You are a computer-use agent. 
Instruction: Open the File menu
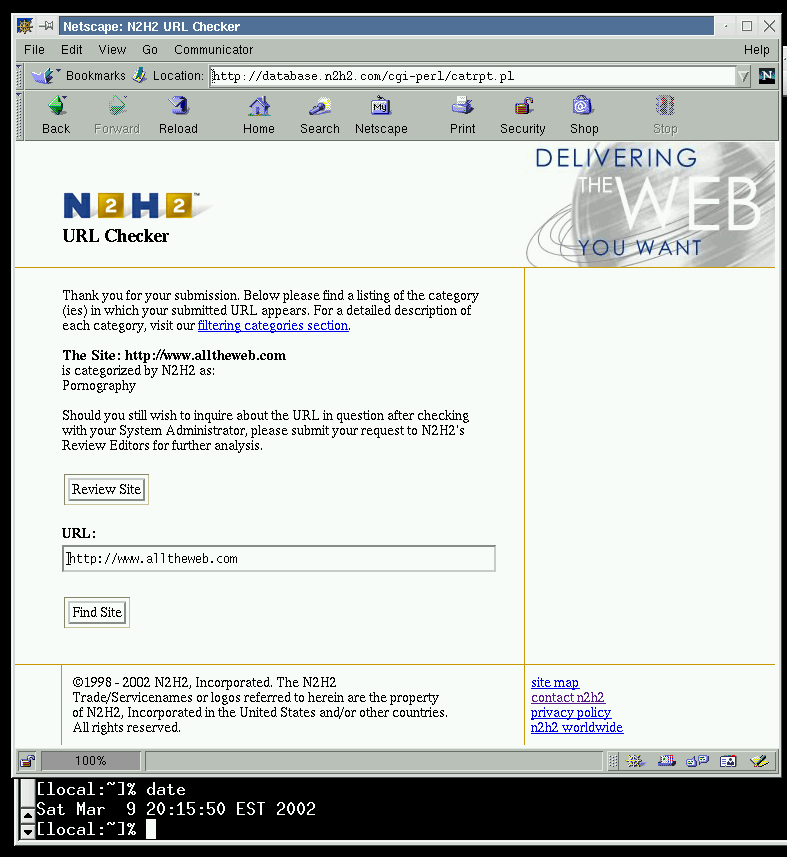point(34,50)
